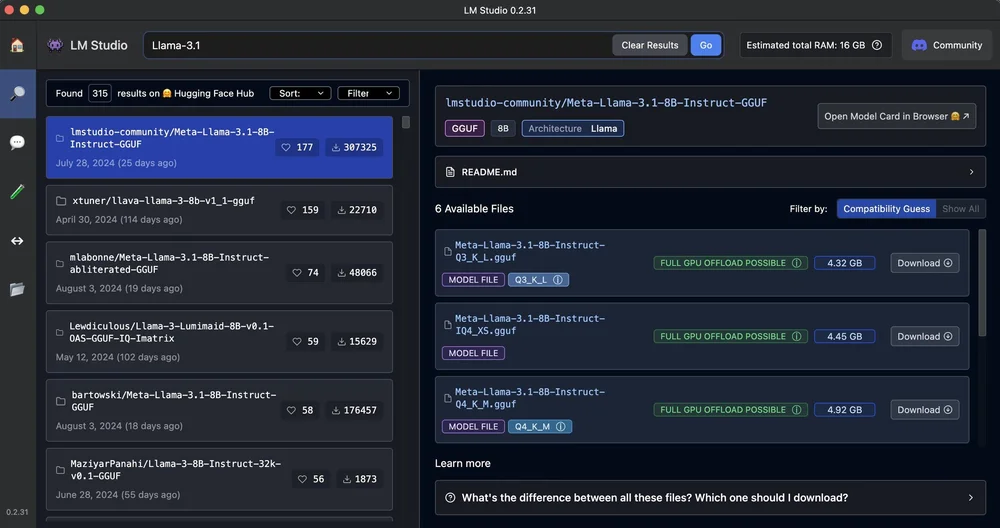Click the README.md document icon
This screenshot has width=1000, height=528.
450,172
